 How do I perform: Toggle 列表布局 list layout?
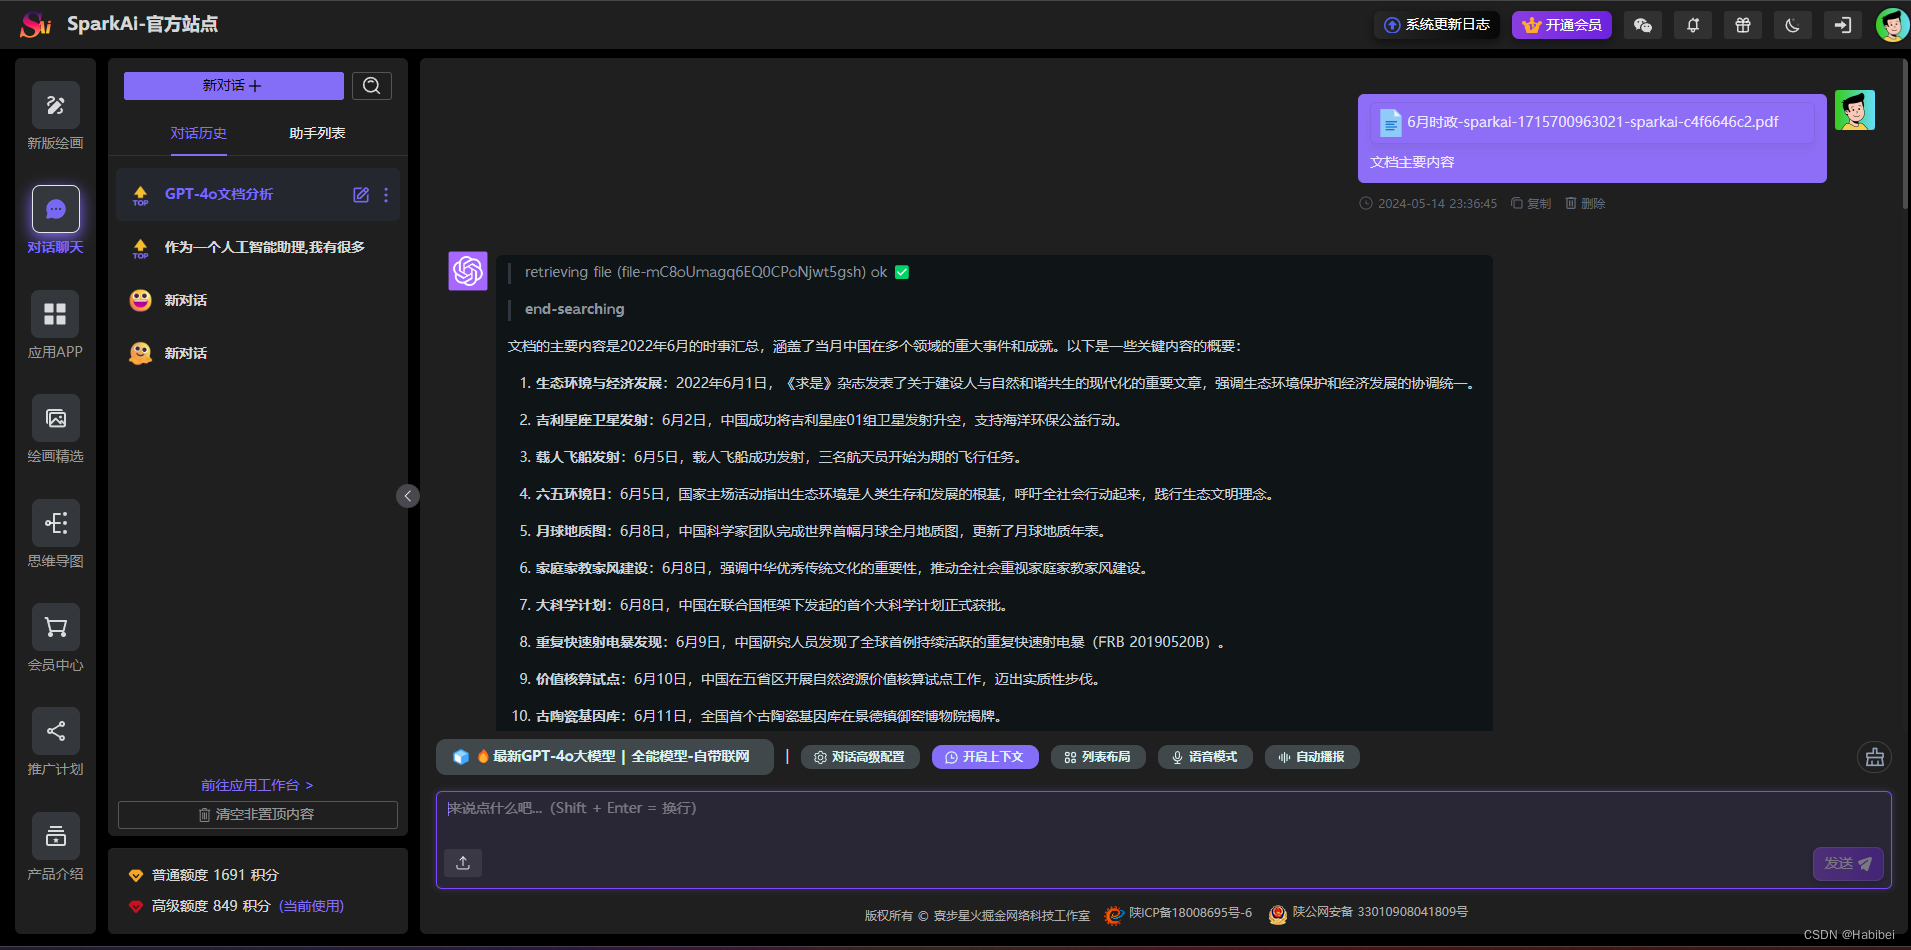pyautogui.click(x=1098, y=757)
